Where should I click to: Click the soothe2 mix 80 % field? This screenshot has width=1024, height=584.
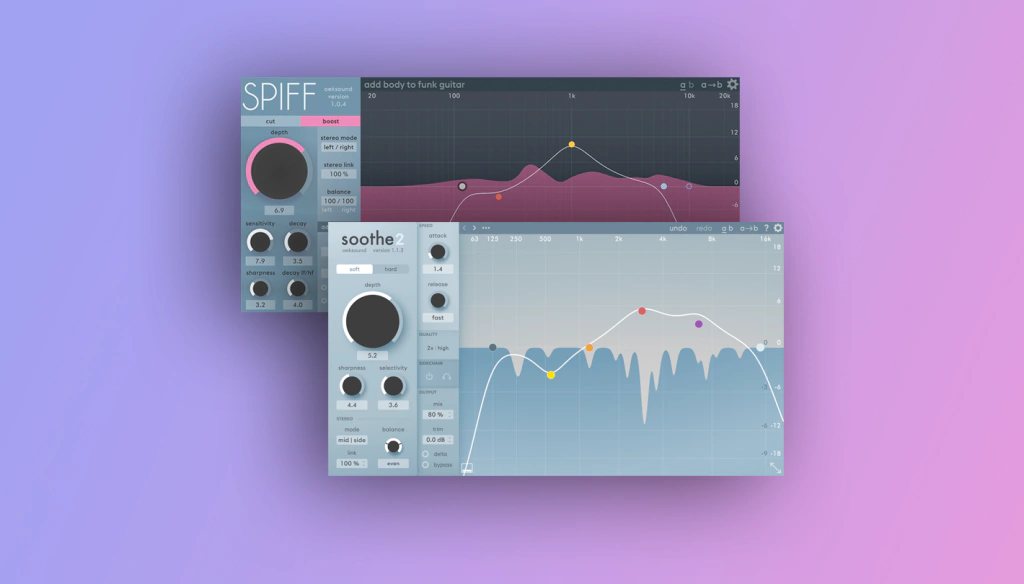click(437, 414)
